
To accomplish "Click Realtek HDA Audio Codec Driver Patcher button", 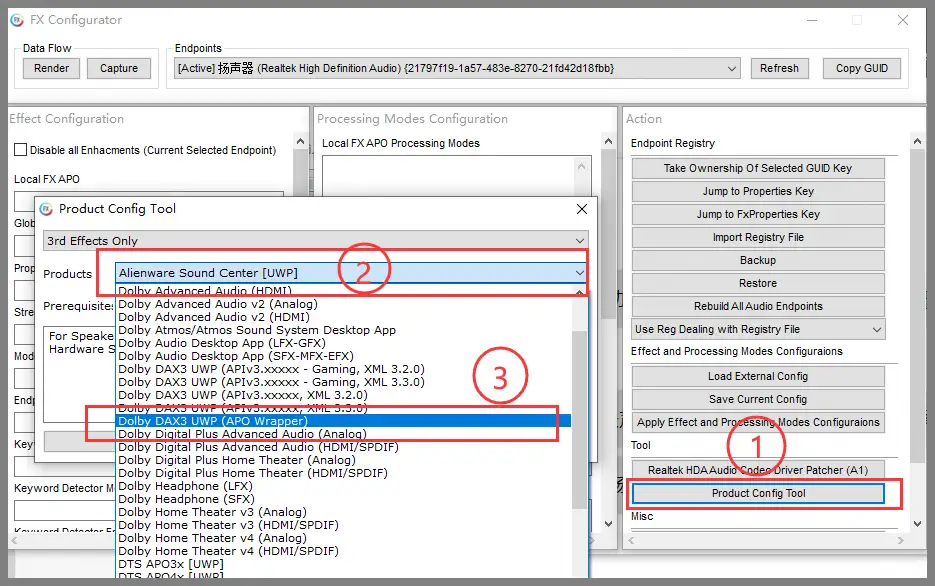I will click(x=758, y=470).
